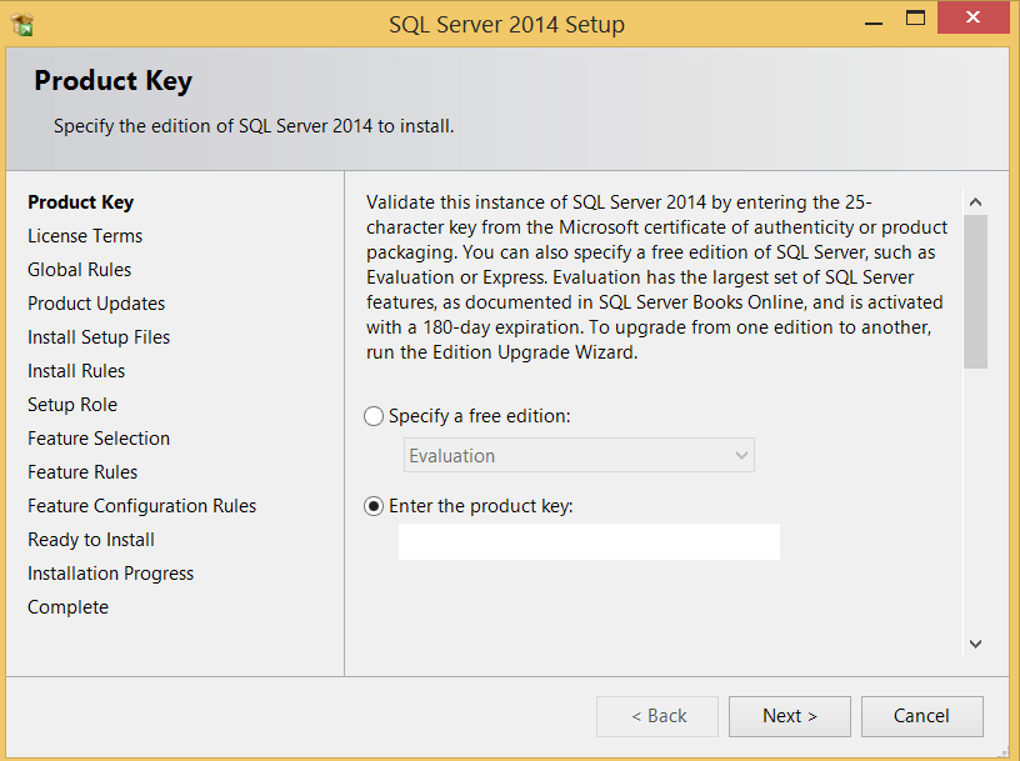
Task: Click the Next button
Action: 790,716
